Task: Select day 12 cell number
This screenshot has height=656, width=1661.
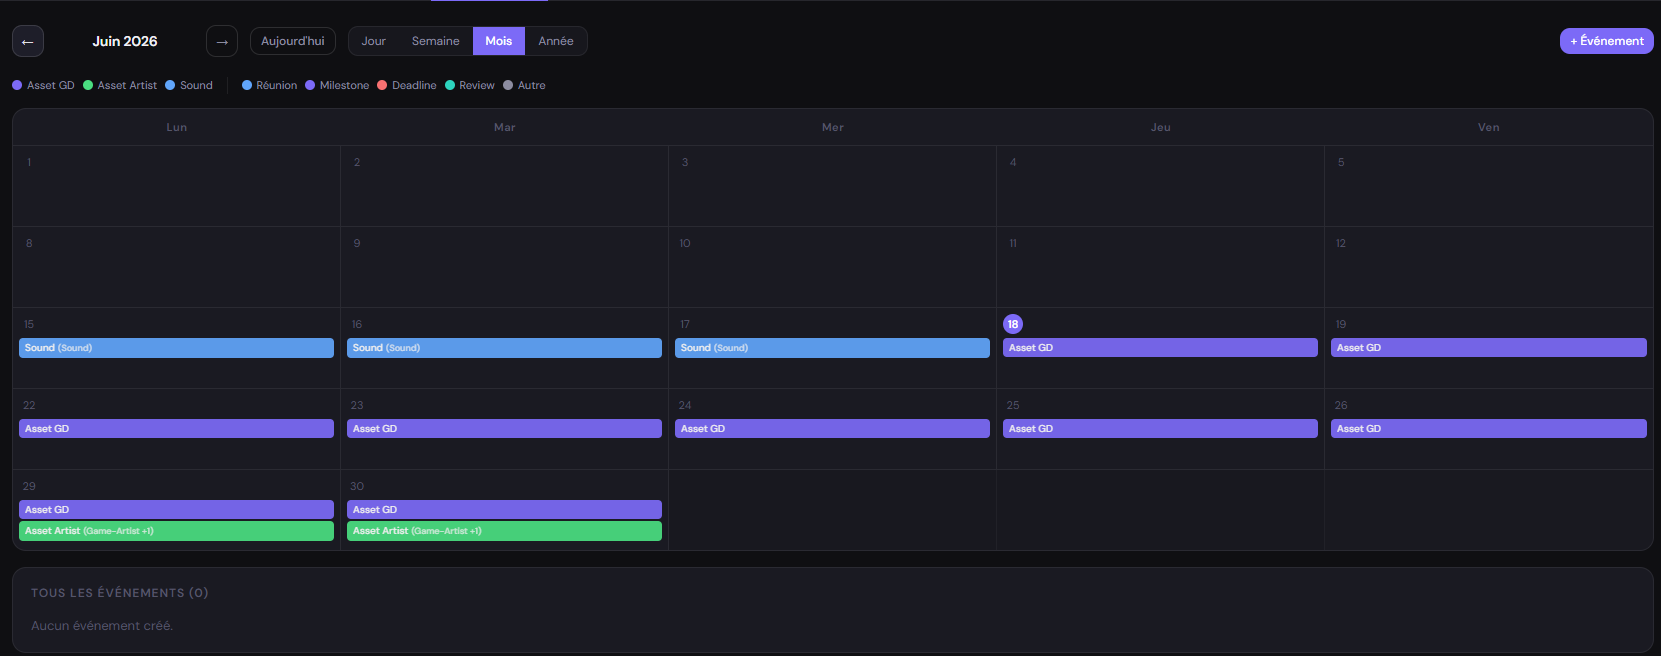Action: (x=1341, y=243)
